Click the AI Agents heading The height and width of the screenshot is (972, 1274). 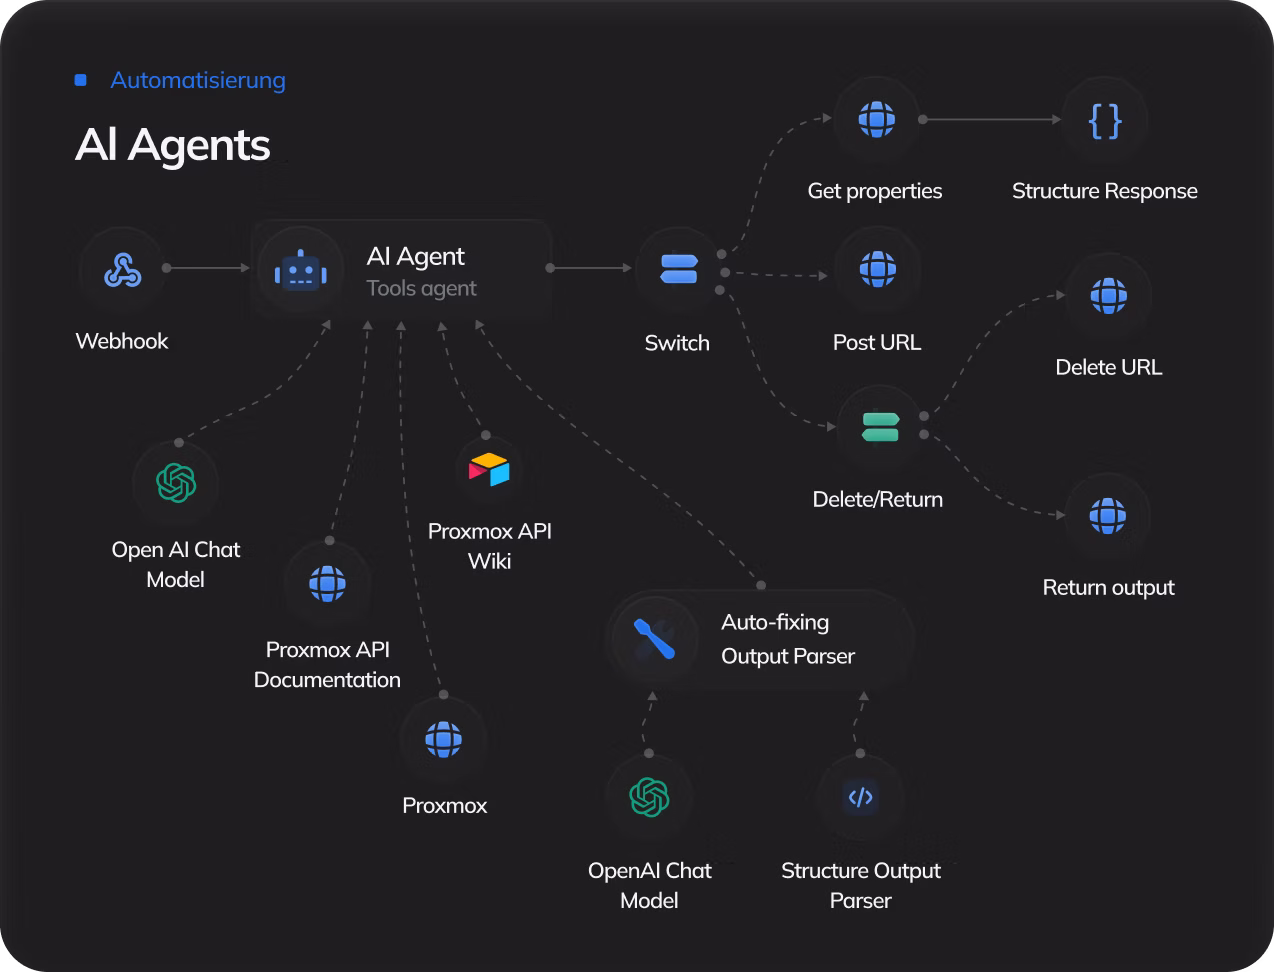tap(173, 145)
